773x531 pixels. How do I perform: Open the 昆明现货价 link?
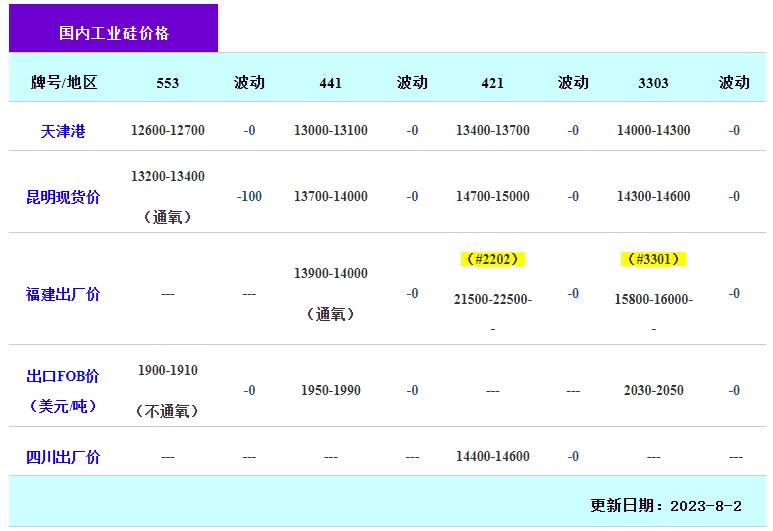[x=63, y=197]
